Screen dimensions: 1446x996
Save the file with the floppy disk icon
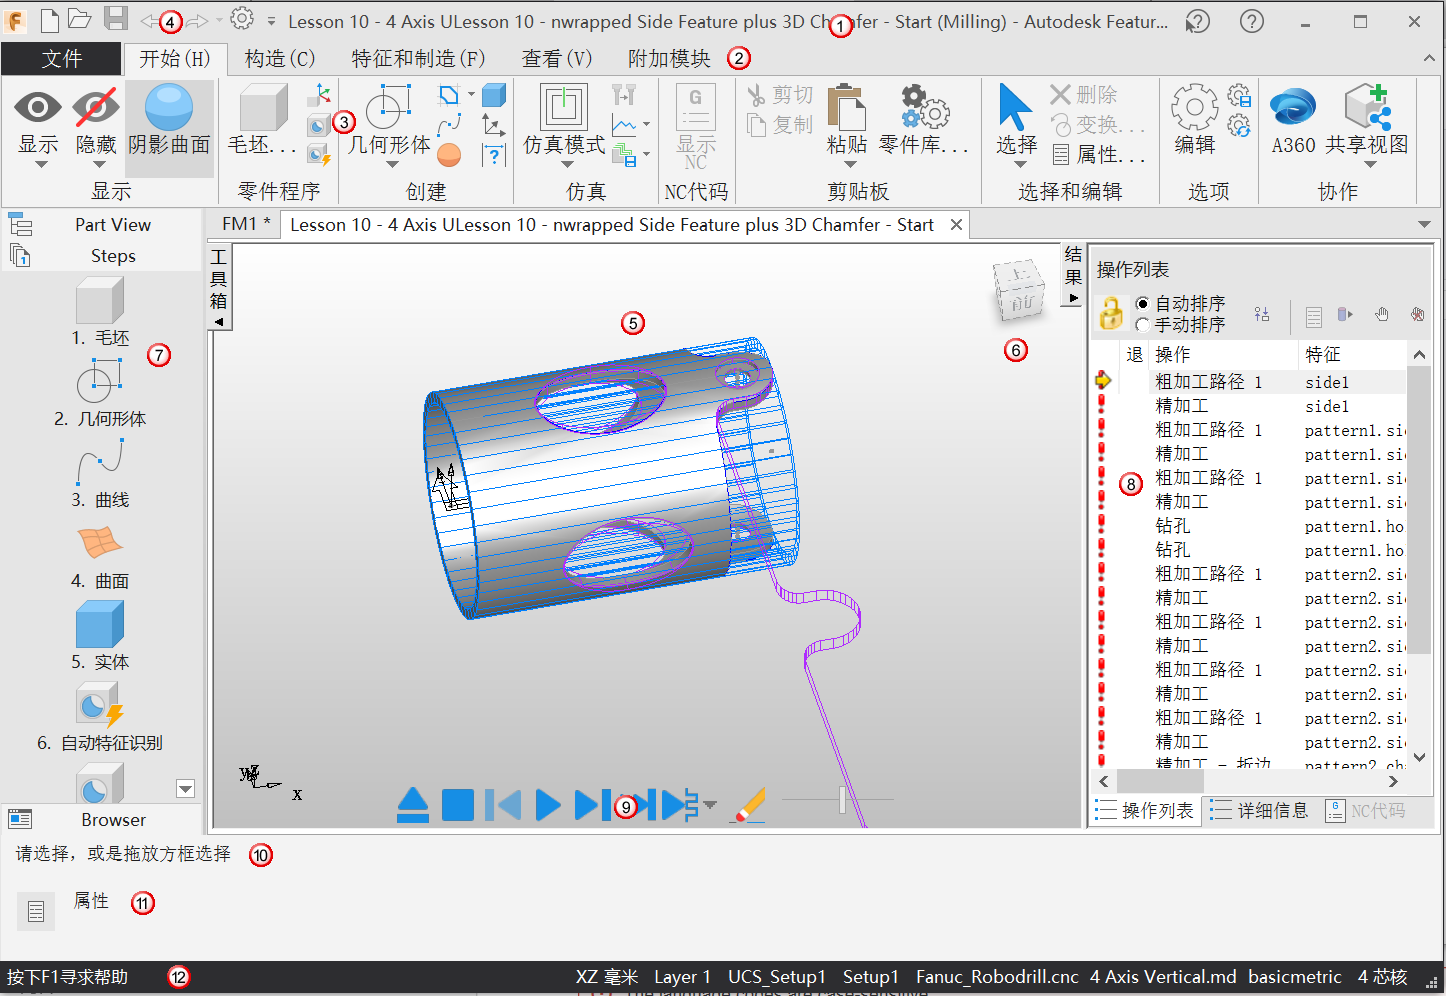pos(116,20)
